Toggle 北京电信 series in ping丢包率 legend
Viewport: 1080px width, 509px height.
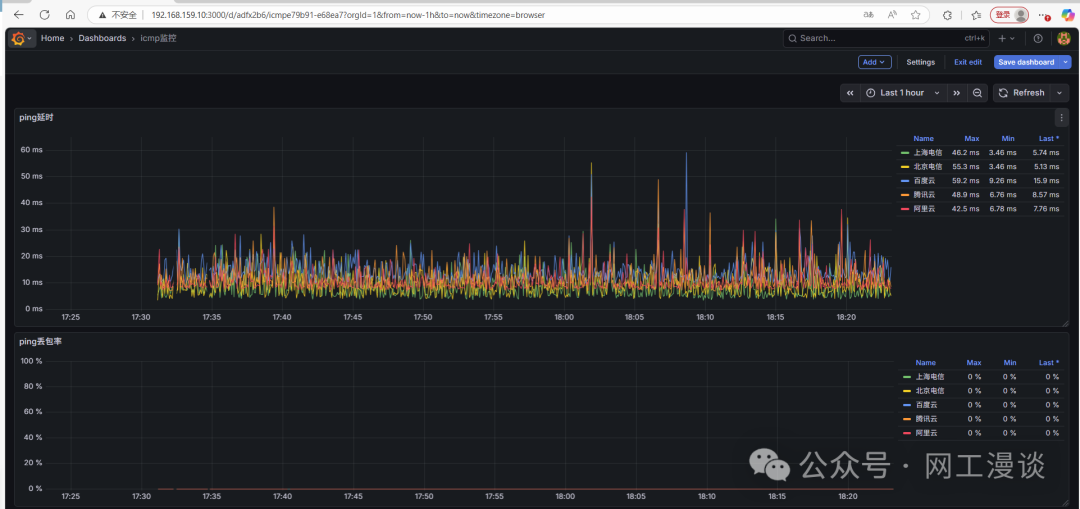pos(930,391)
